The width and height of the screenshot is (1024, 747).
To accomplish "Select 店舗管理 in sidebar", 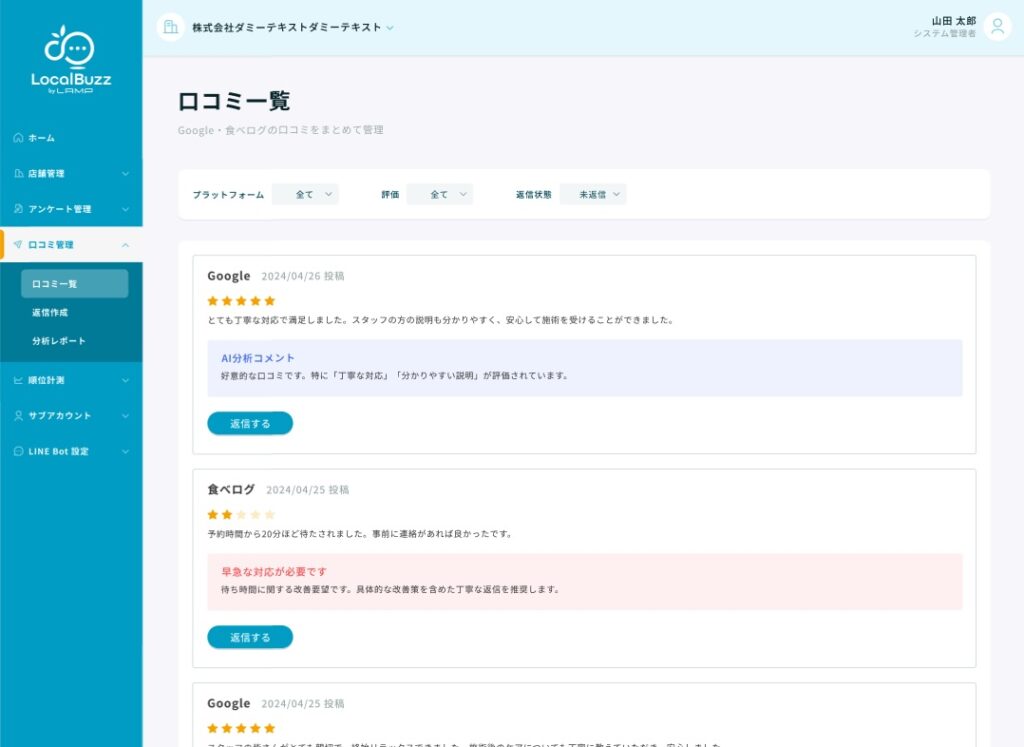I will pos(71,174).
